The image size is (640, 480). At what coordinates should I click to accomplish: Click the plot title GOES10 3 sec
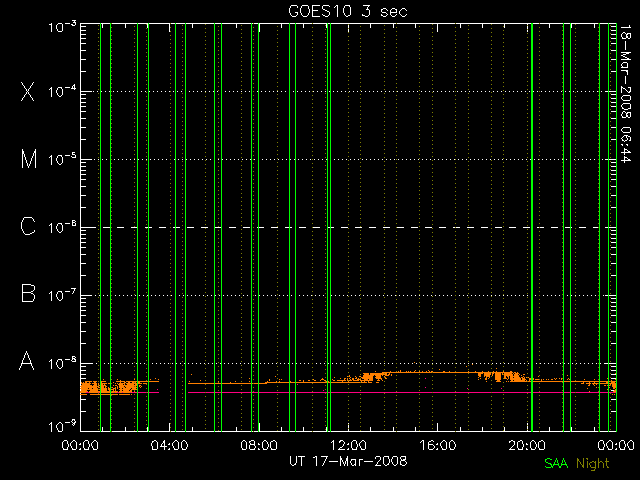(x=348, y=11)
